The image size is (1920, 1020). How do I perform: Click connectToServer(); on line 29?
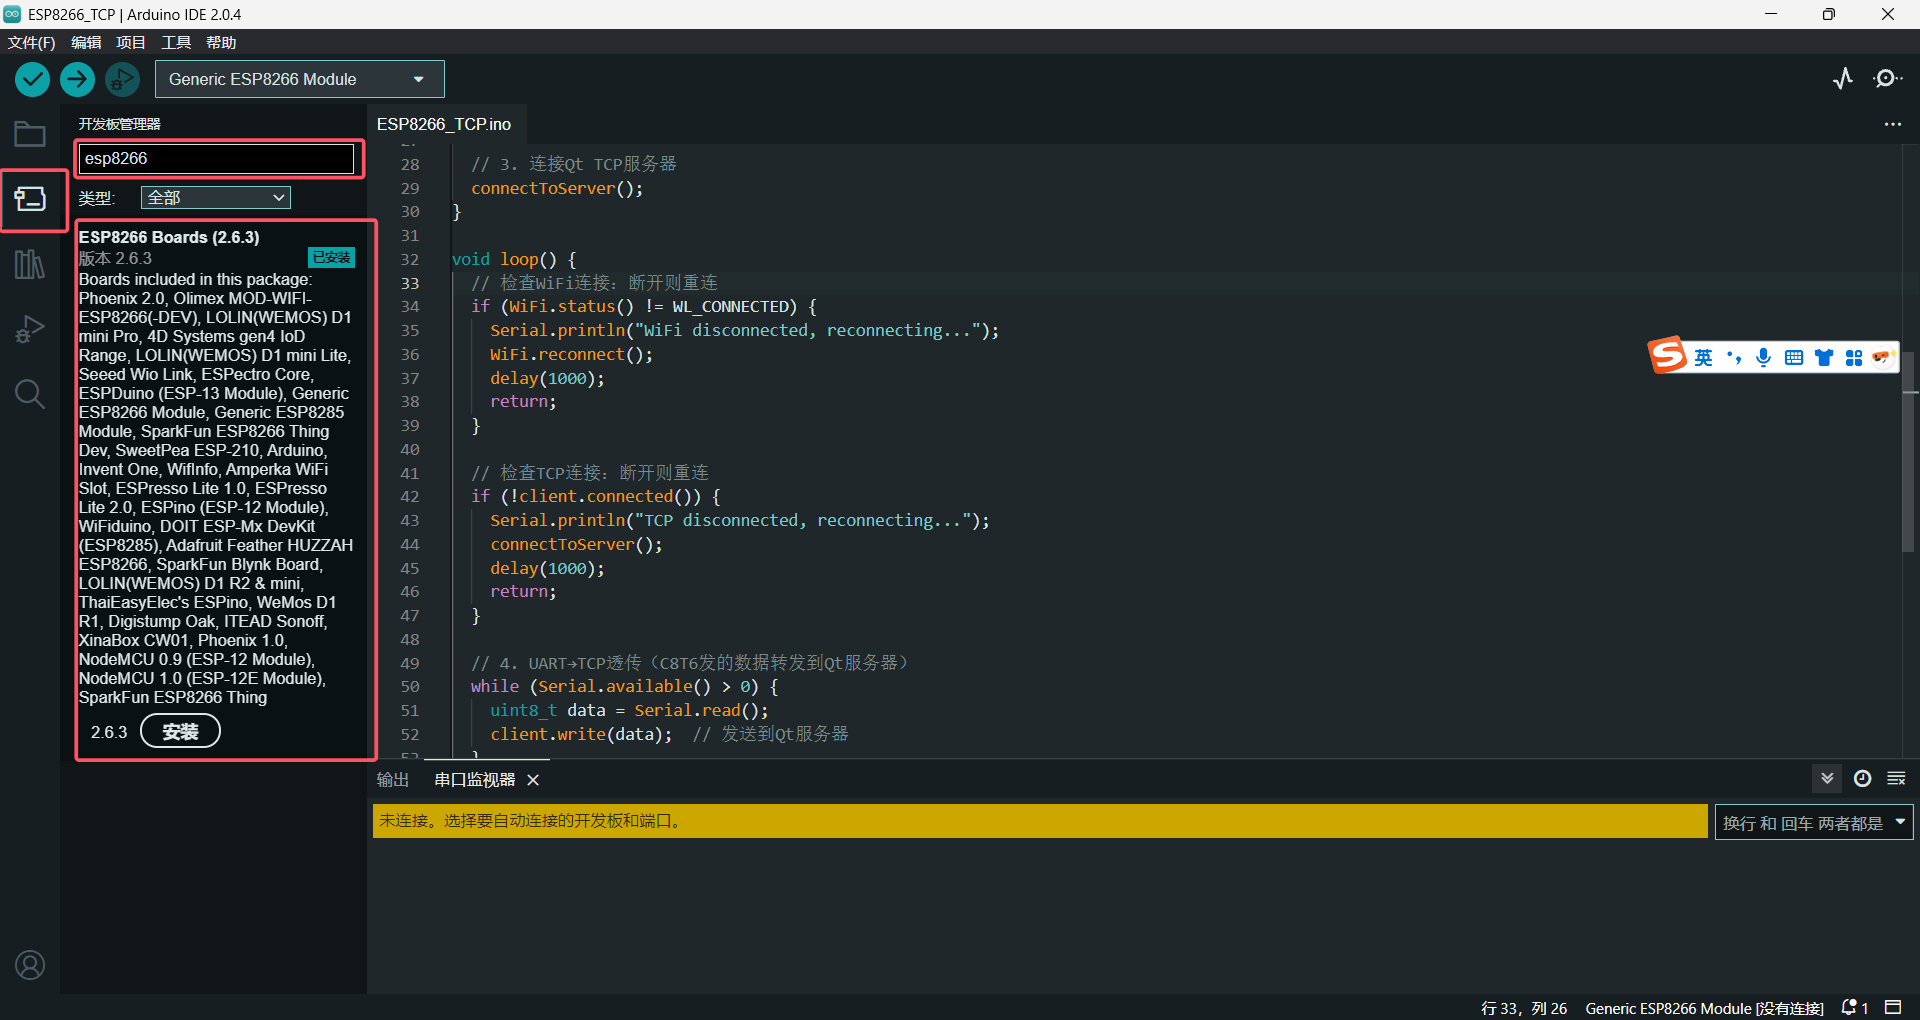pyautogui.click(x=557, y=188)
